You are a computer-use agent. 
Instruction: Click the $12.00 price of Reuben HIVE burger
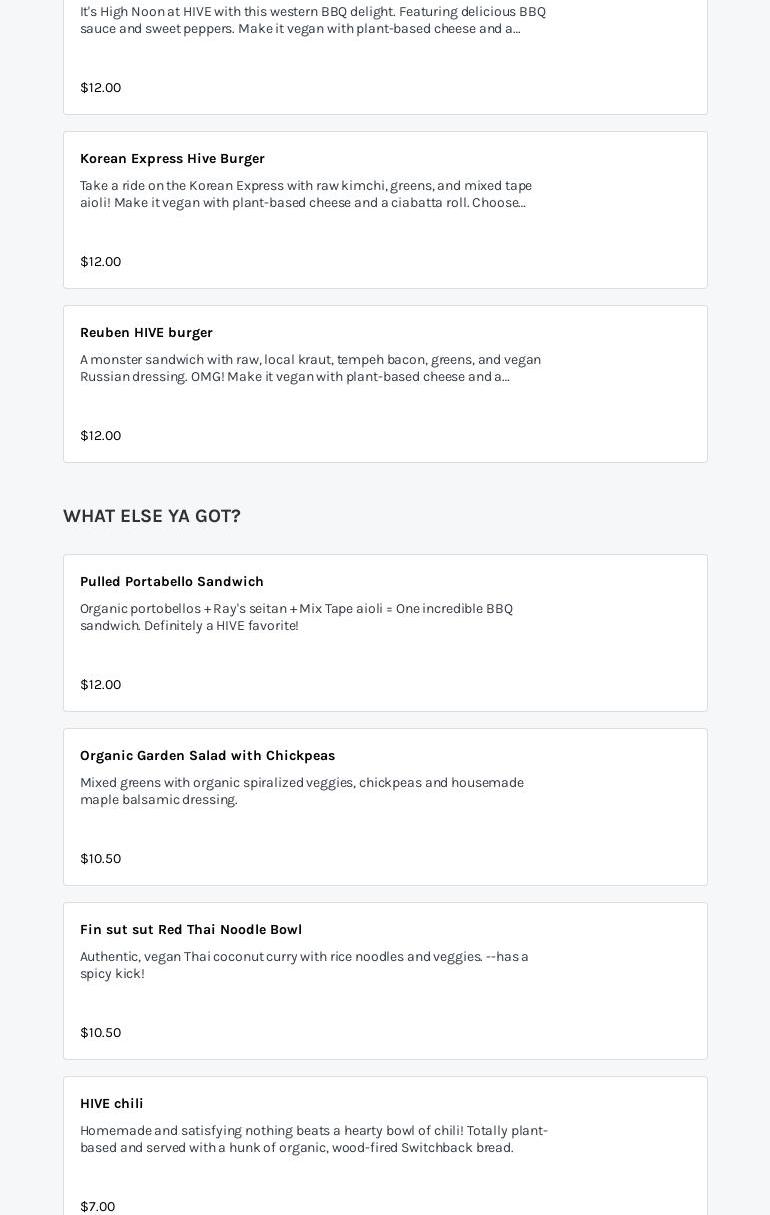tap(100, 436)
